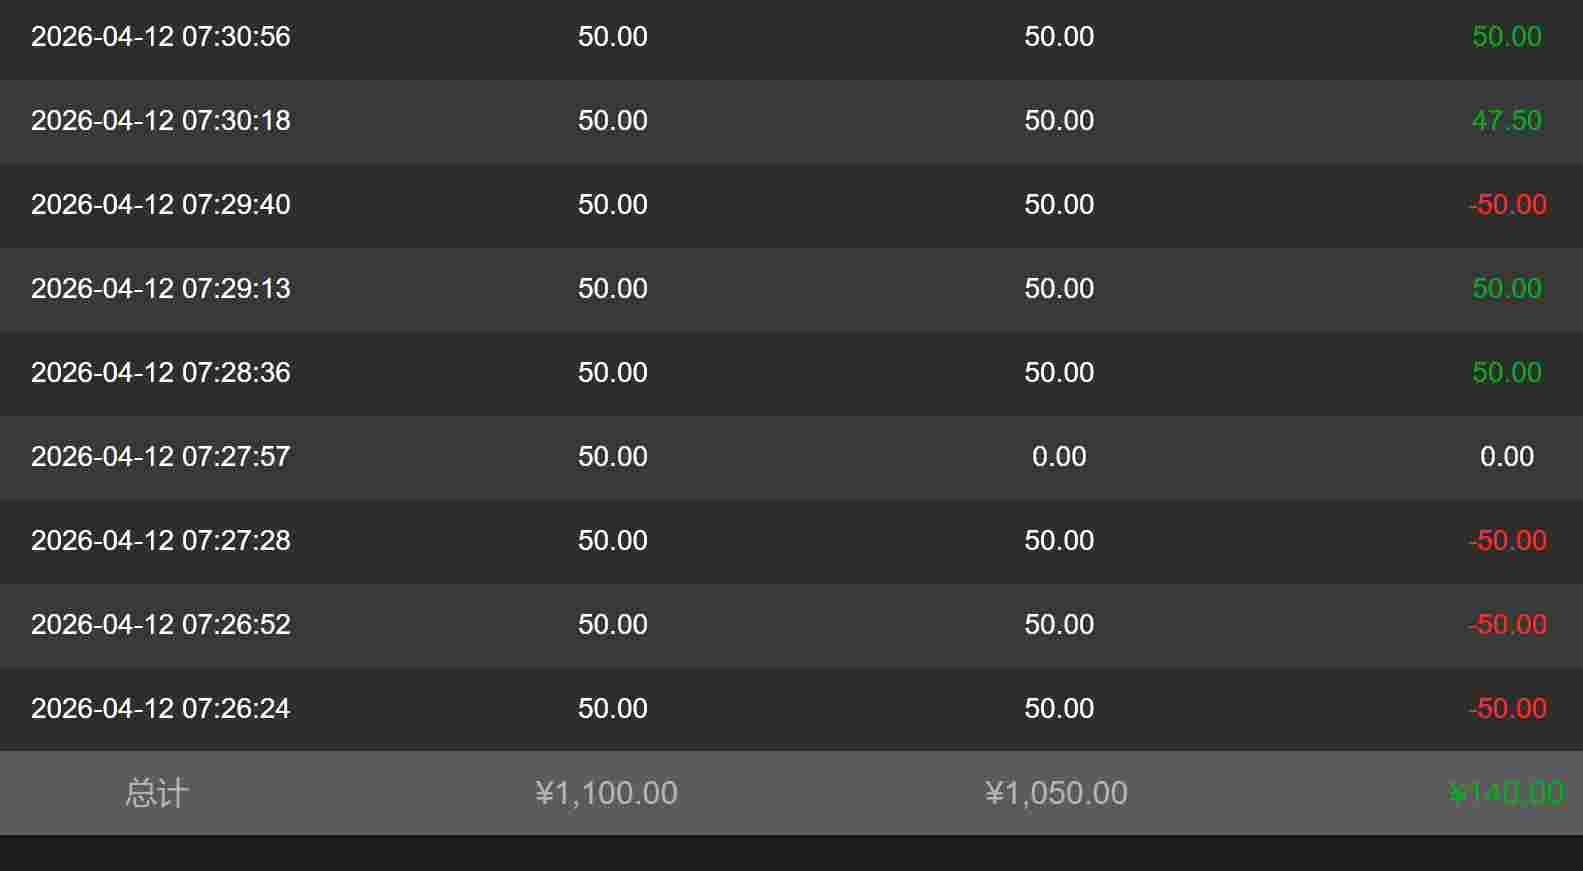This screenshot has width=1583, height=871.
Task: Open the 07:28:36 record timestamp
Action: 160,373
